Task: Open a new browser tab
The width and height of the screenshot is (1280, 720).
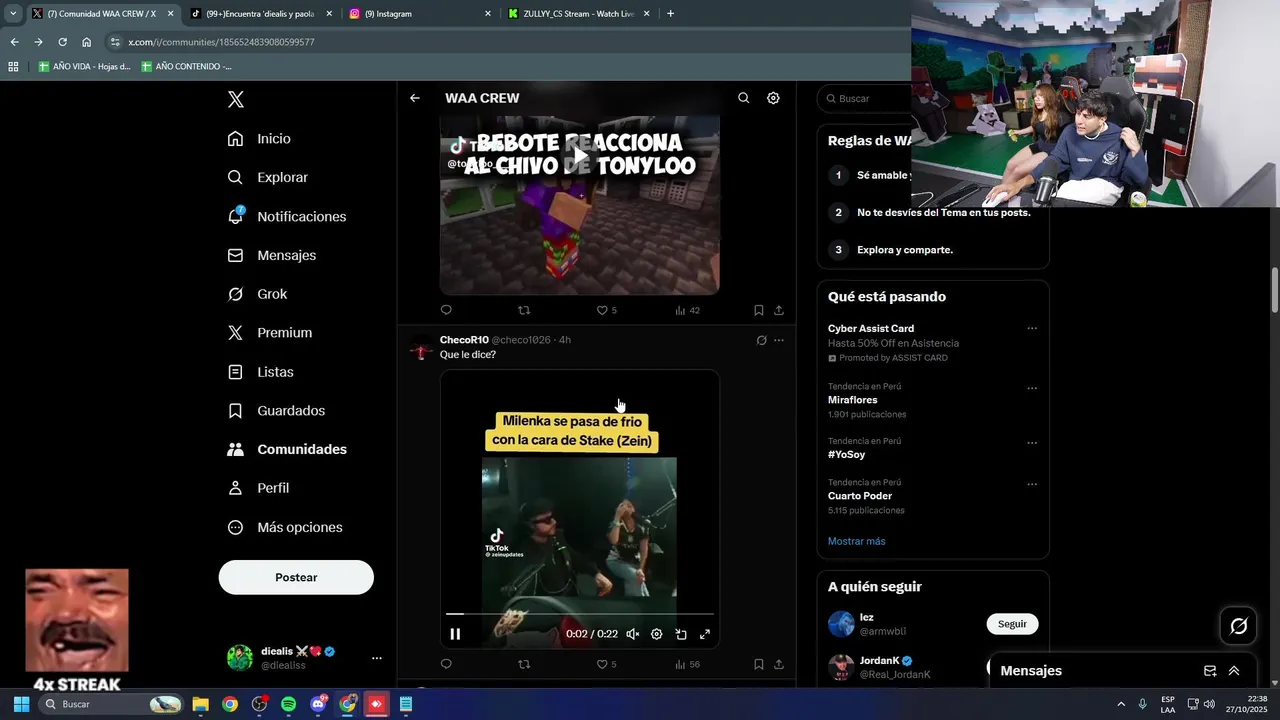Action: coord(670,14)
